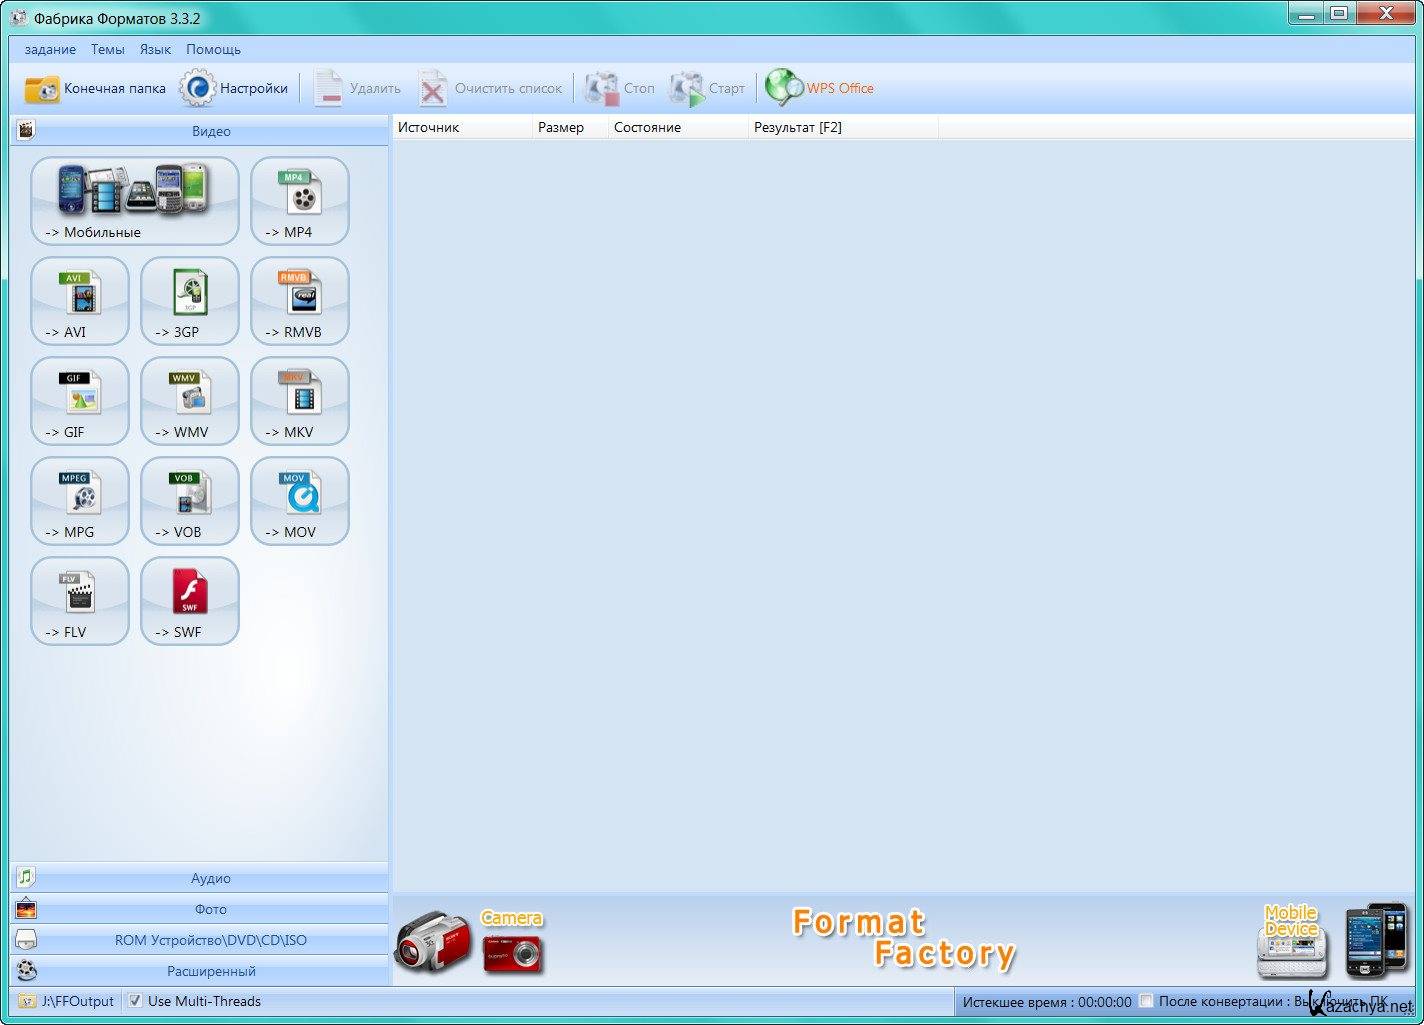
Task: Enable the После конвертации shutdown checkbox
Action: click(1146, 1001)
